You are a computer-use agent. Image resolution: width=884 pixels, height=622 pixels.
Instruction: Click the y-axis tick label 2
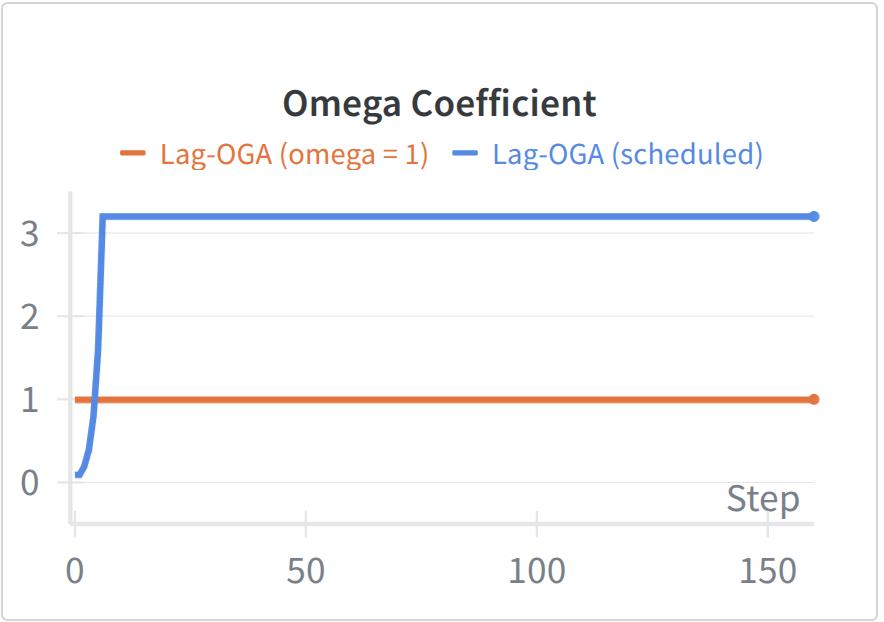[32, 317]
